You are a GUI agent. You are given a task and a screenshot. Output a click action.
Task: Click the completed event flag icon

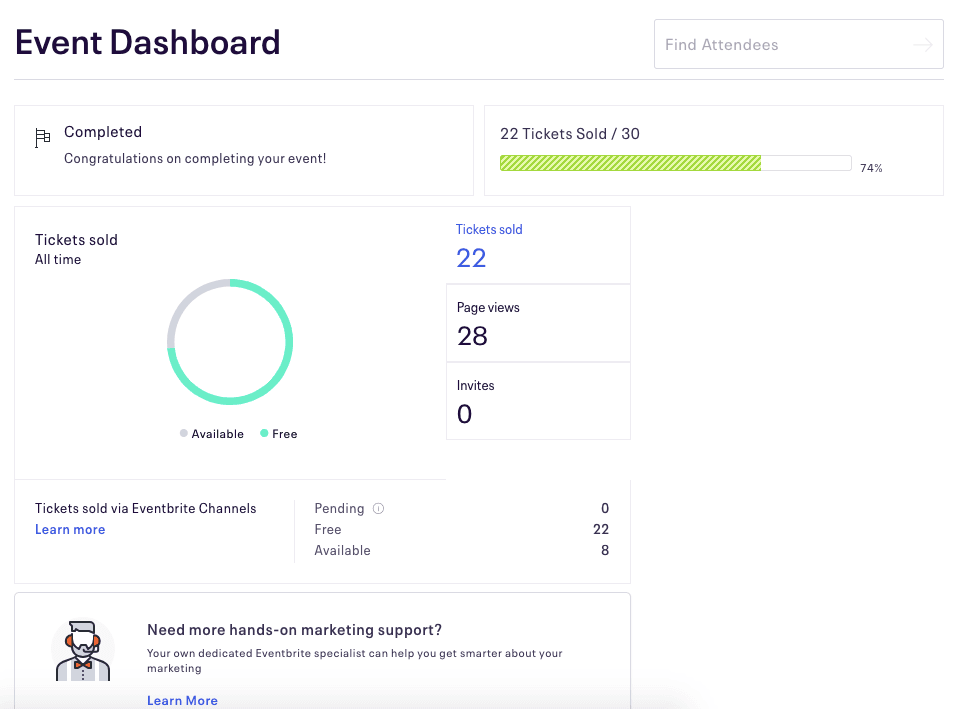pyautogui.click(x=42, y=137)
